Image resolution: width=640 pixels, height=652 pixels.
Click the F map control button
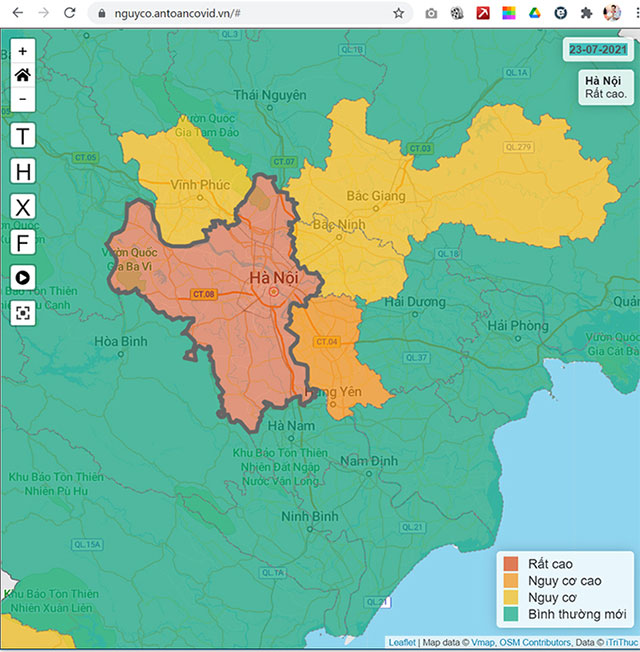coord(22,242)
